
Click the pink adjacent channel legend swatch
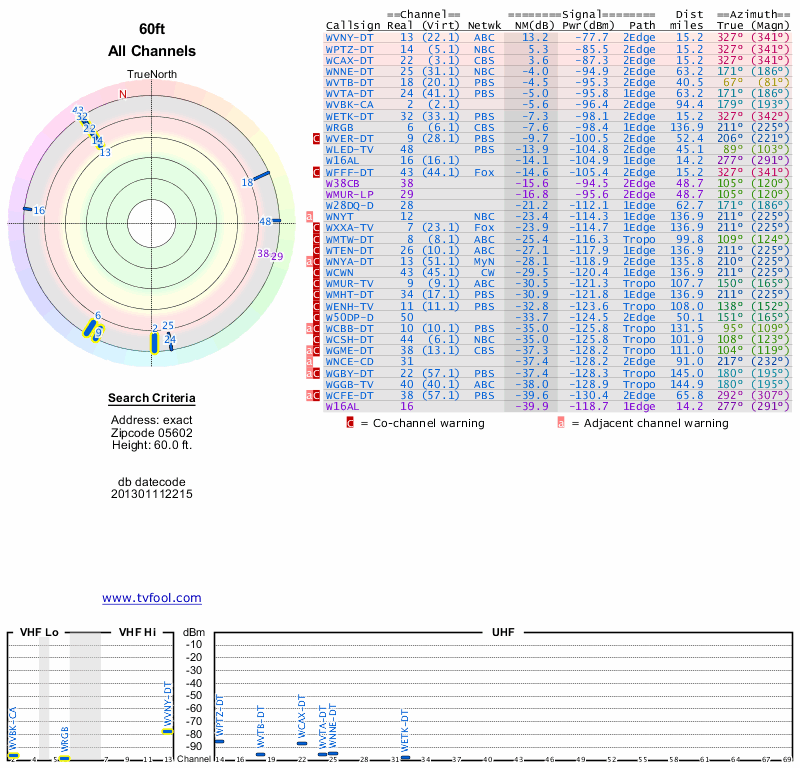561,423
